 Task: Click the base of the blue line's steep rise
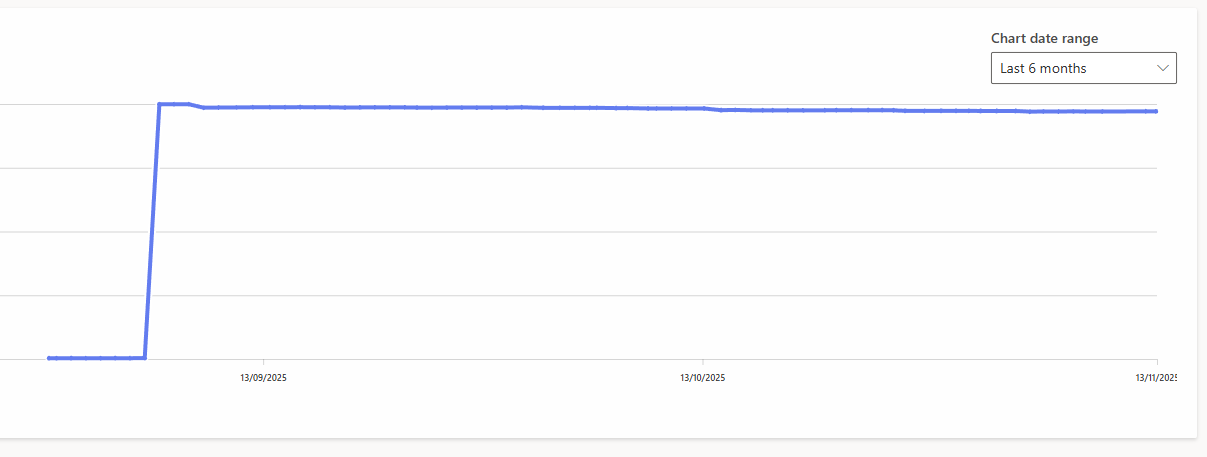[x=145, y=357]
